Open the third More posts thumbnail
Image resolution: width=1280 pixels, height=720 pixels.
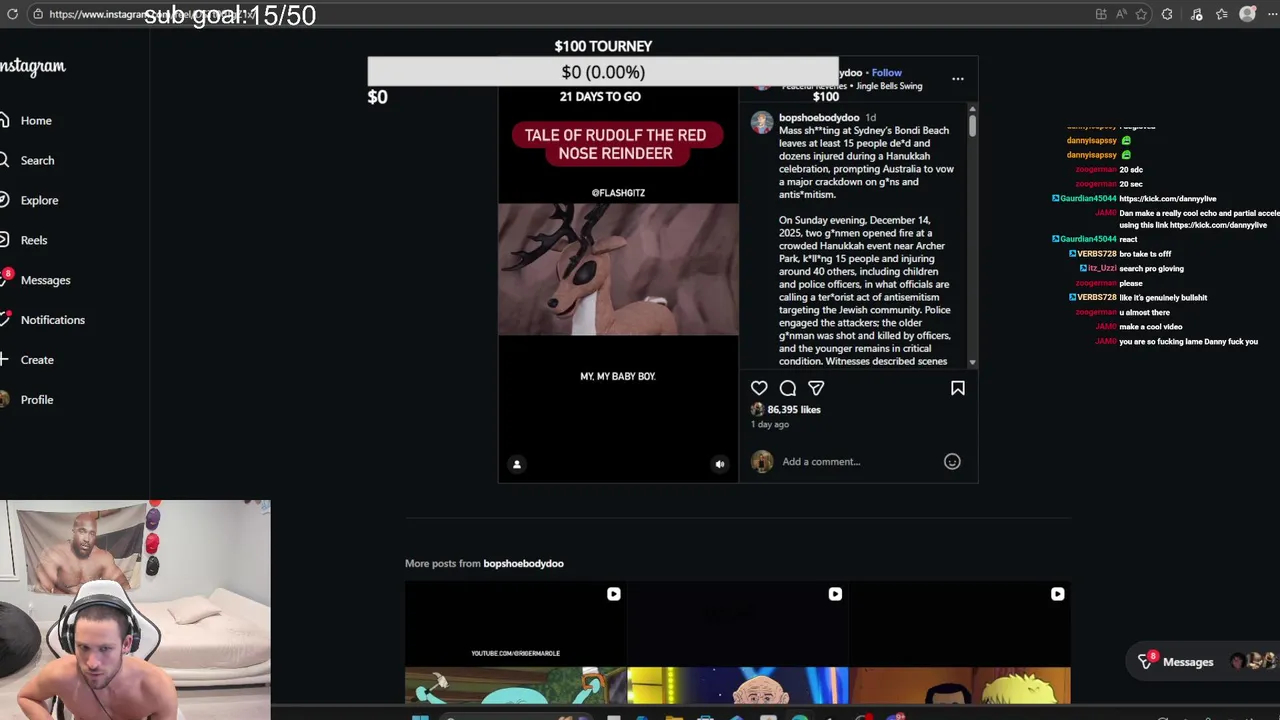click(960, 643)
